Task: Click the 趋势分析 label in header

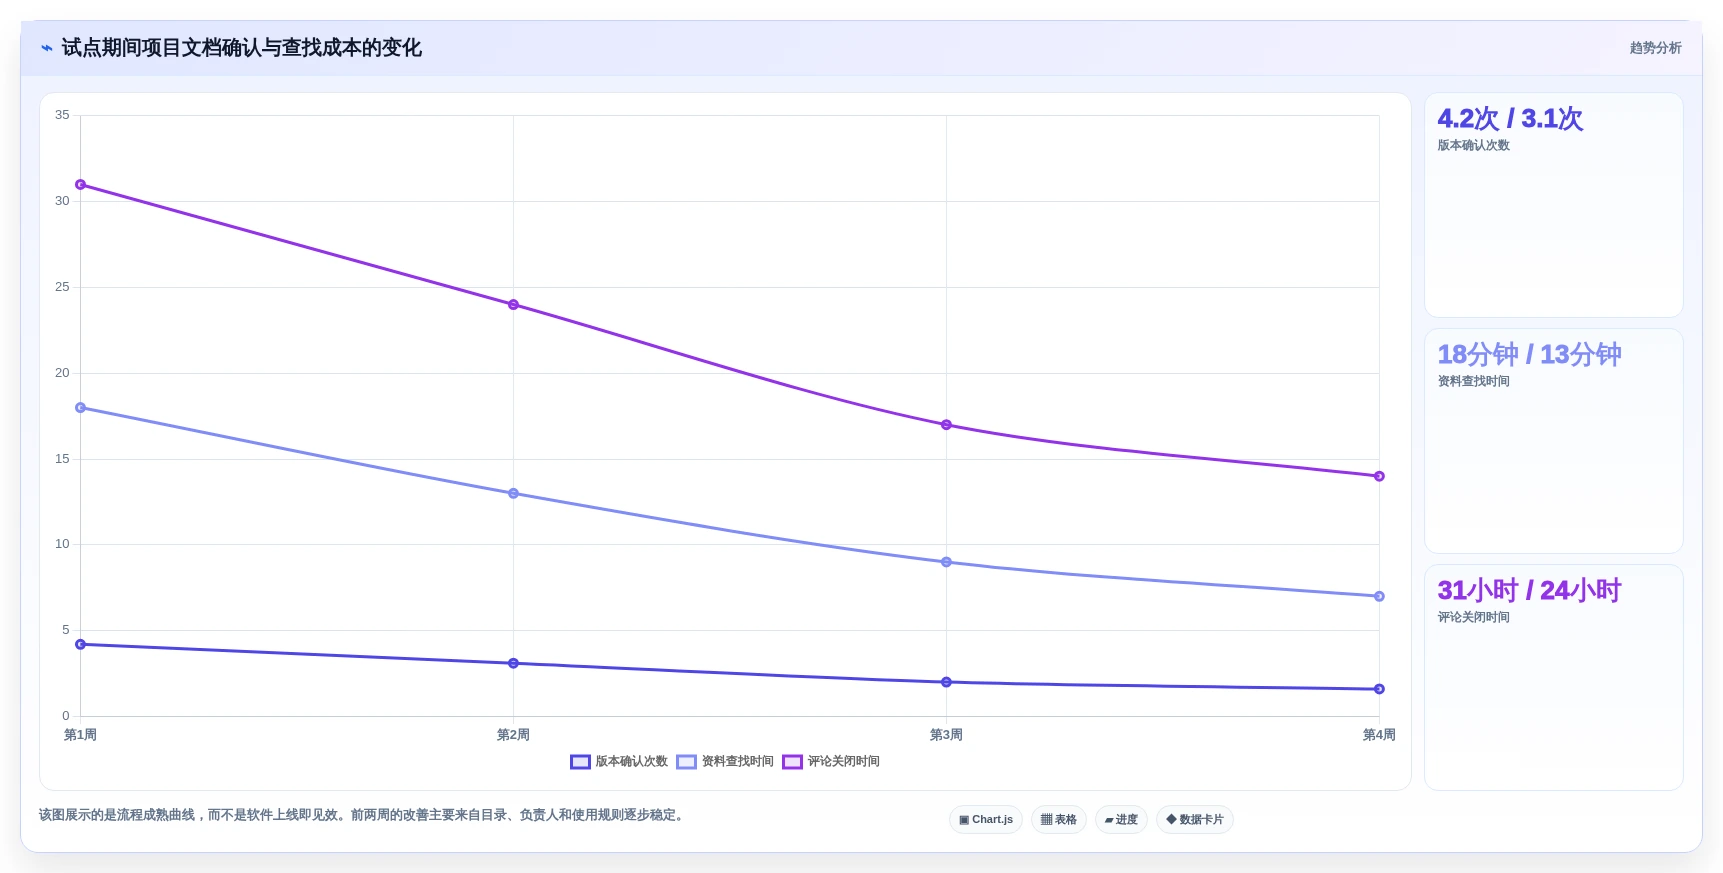Action: click(x=1655, y=48)
